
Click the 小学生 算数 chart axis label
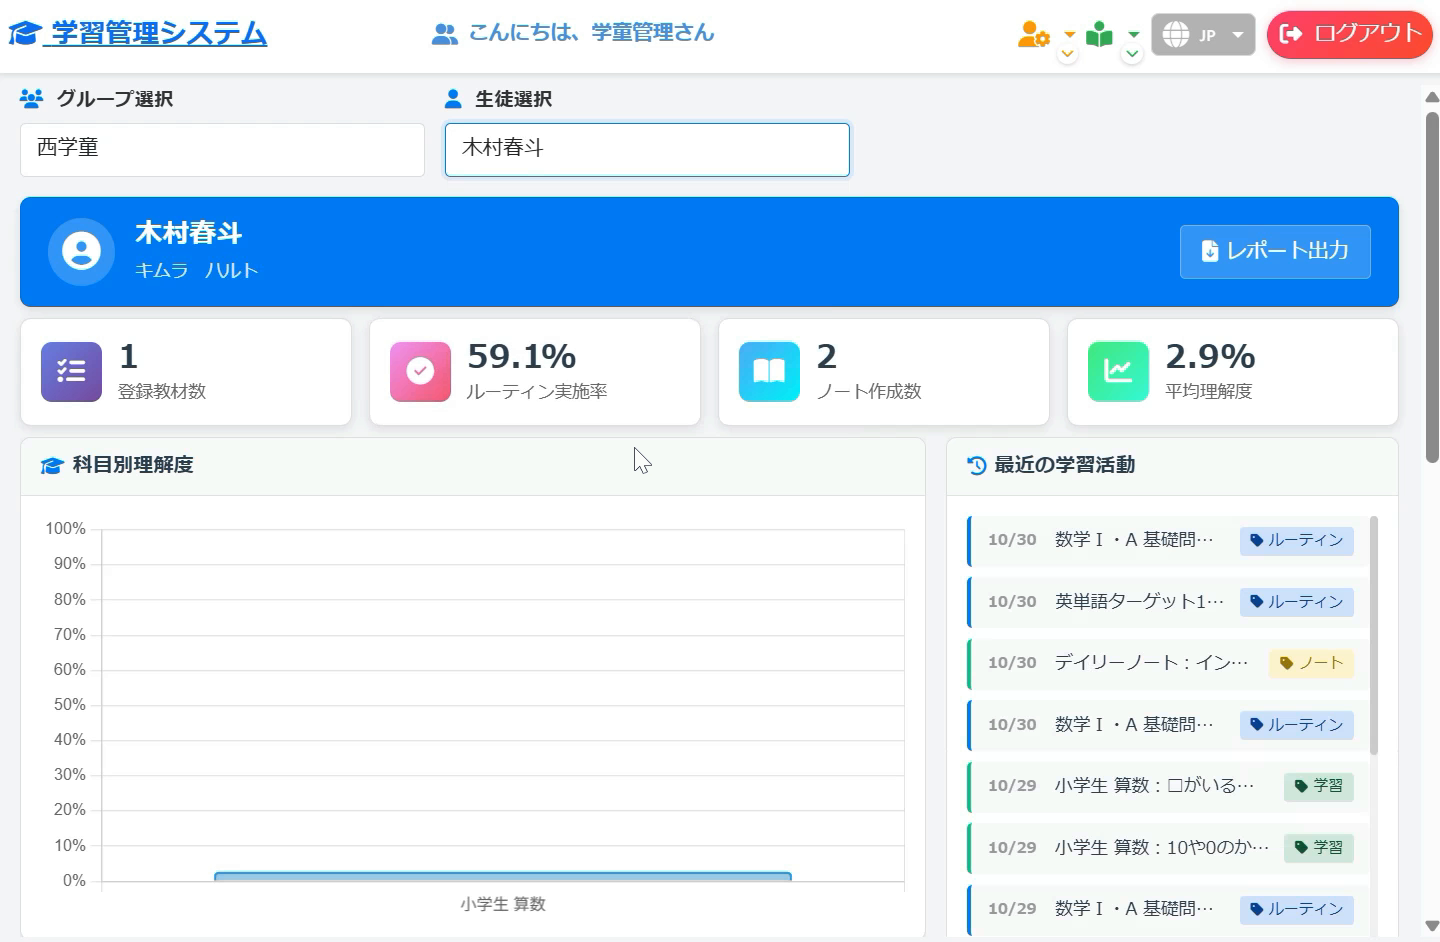(503, 904)
